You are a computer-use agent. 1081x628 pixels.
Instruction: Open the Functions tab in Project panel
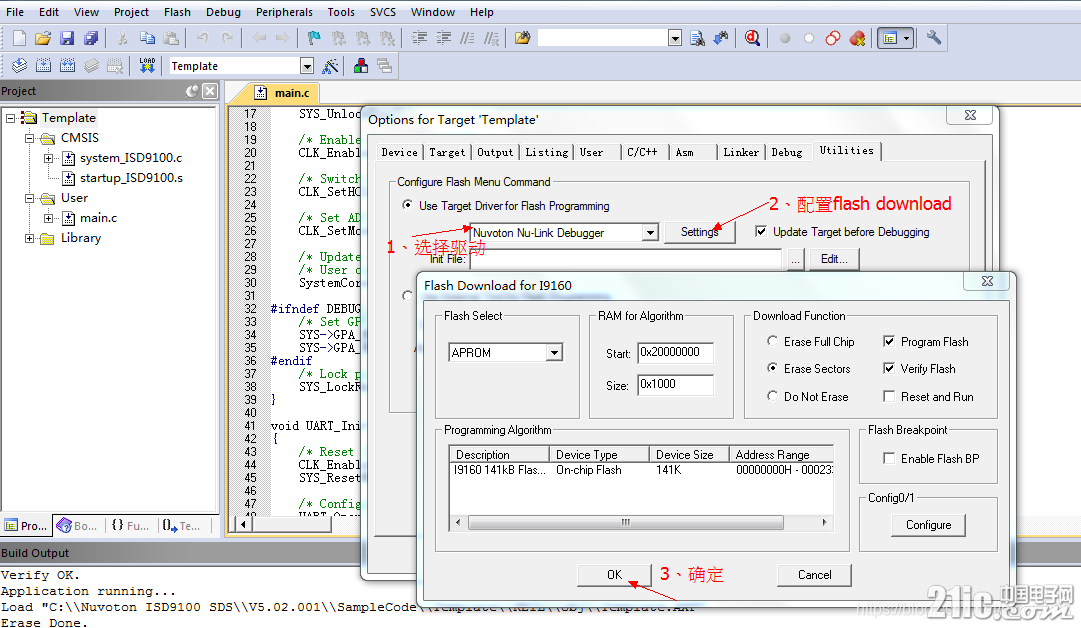click(129, 525)
